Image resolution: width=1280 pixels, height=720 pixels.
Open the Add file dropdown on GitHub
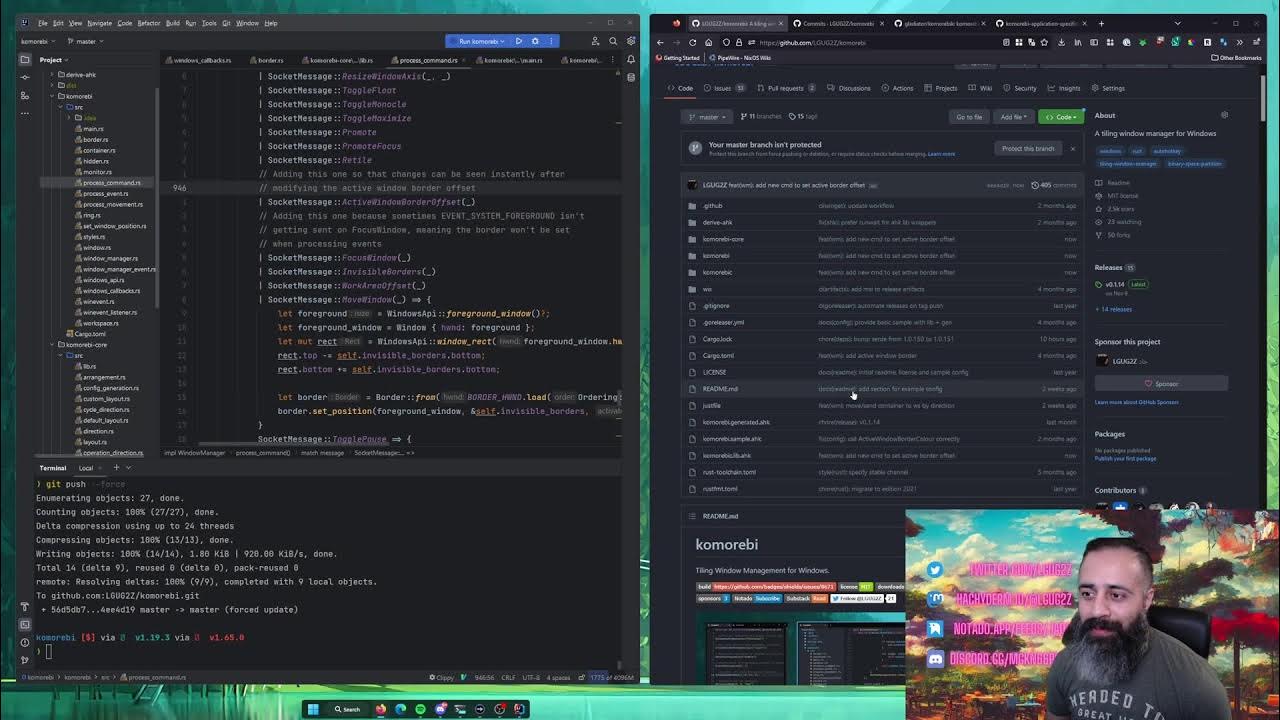click(1013, 117)
